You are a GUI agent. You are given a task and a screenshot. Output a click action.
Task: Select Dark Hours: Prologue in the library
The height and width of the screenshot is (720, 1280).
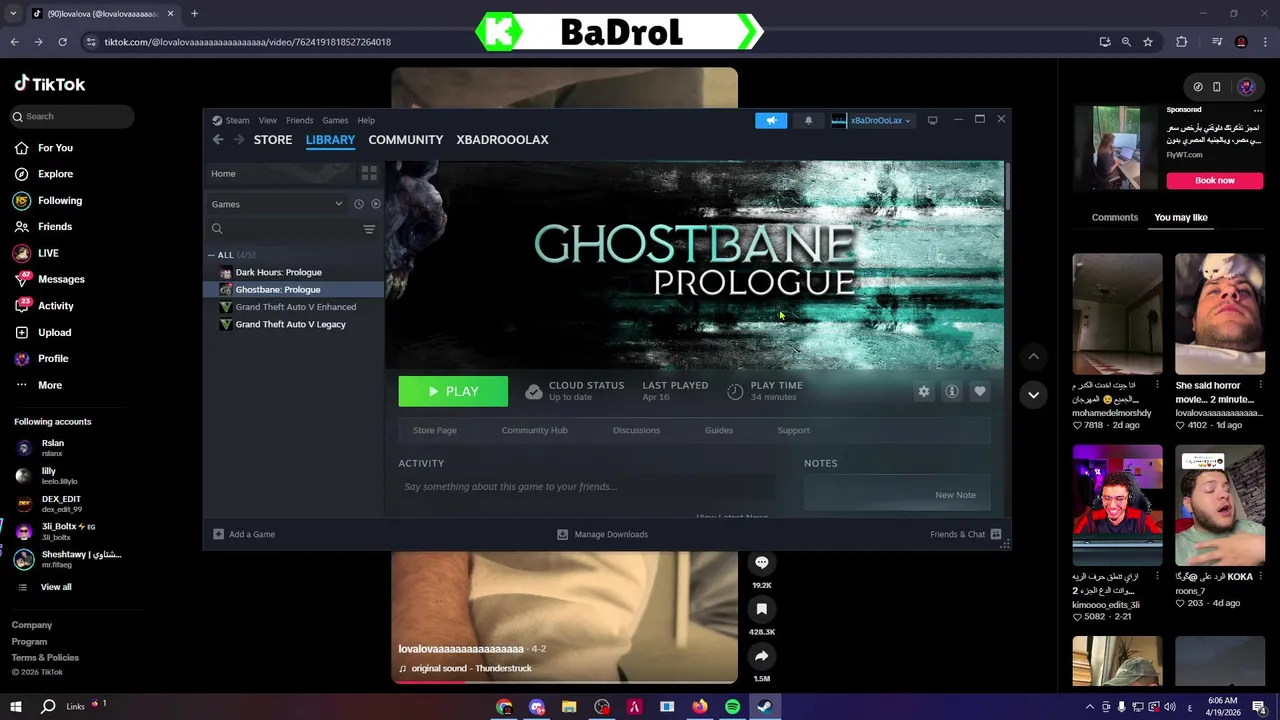pos(278,272)
